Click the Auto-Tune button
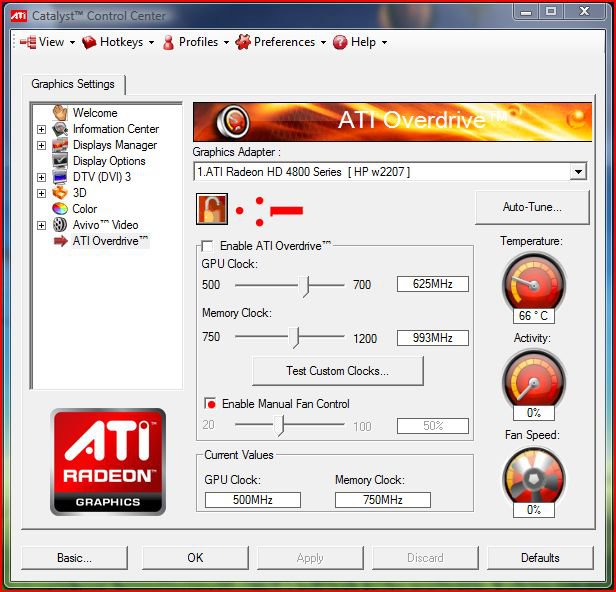 pyautogui.click(x=532, y=207)
